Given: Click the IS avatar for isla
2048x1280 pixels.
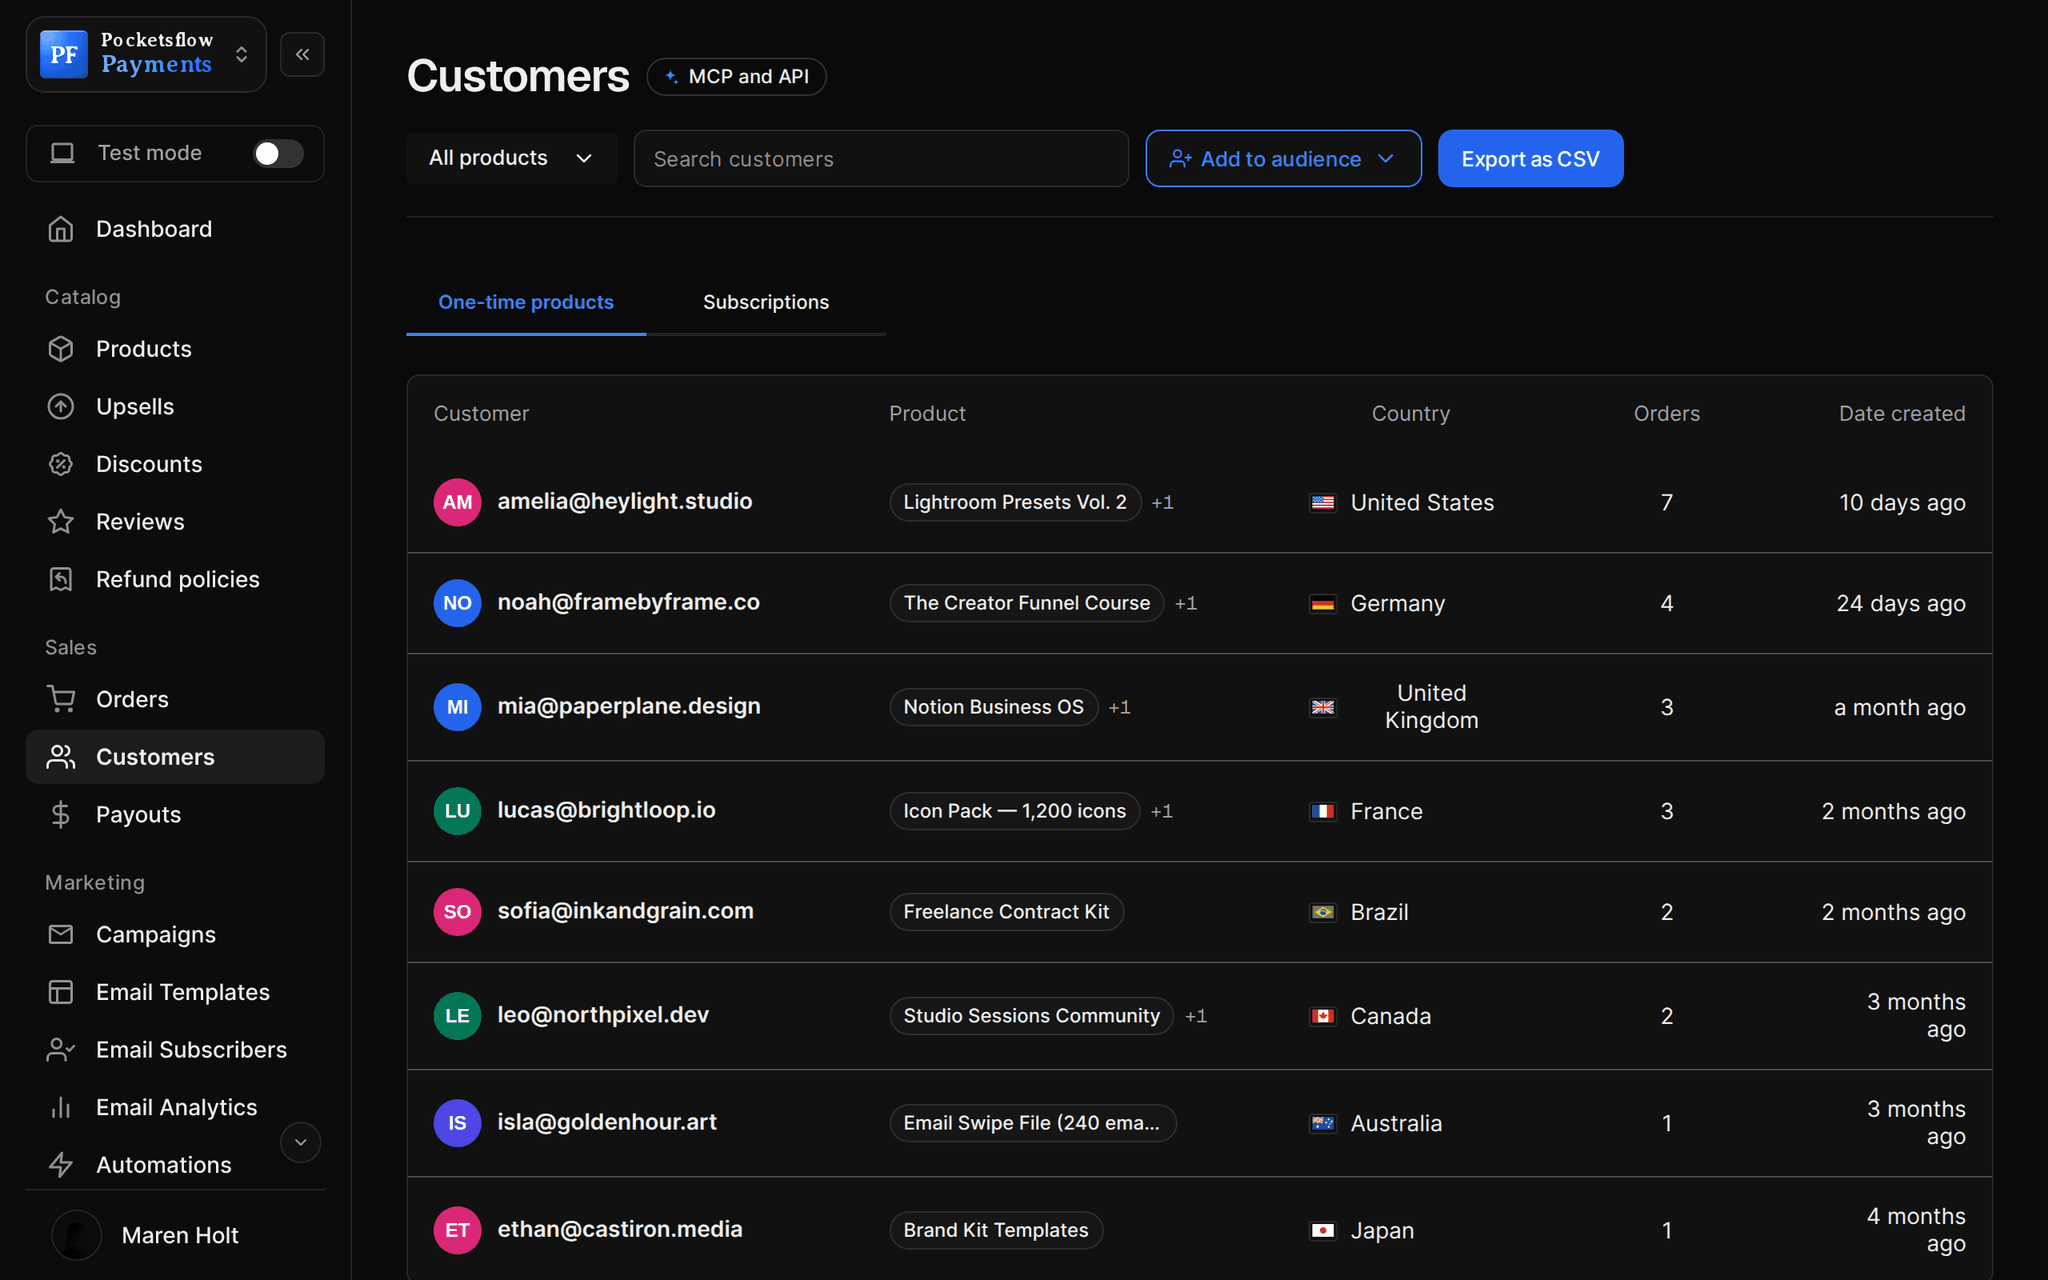Looking at the screenshot, I should [x=457, y=1123].
